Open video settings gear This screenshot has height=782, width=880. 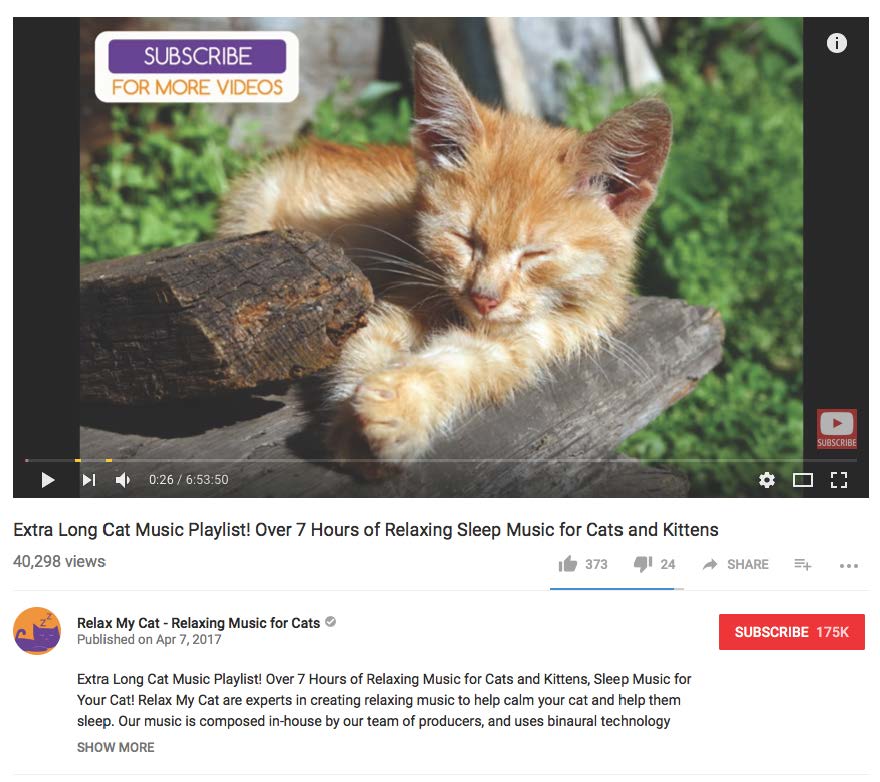tap(767, 480)
